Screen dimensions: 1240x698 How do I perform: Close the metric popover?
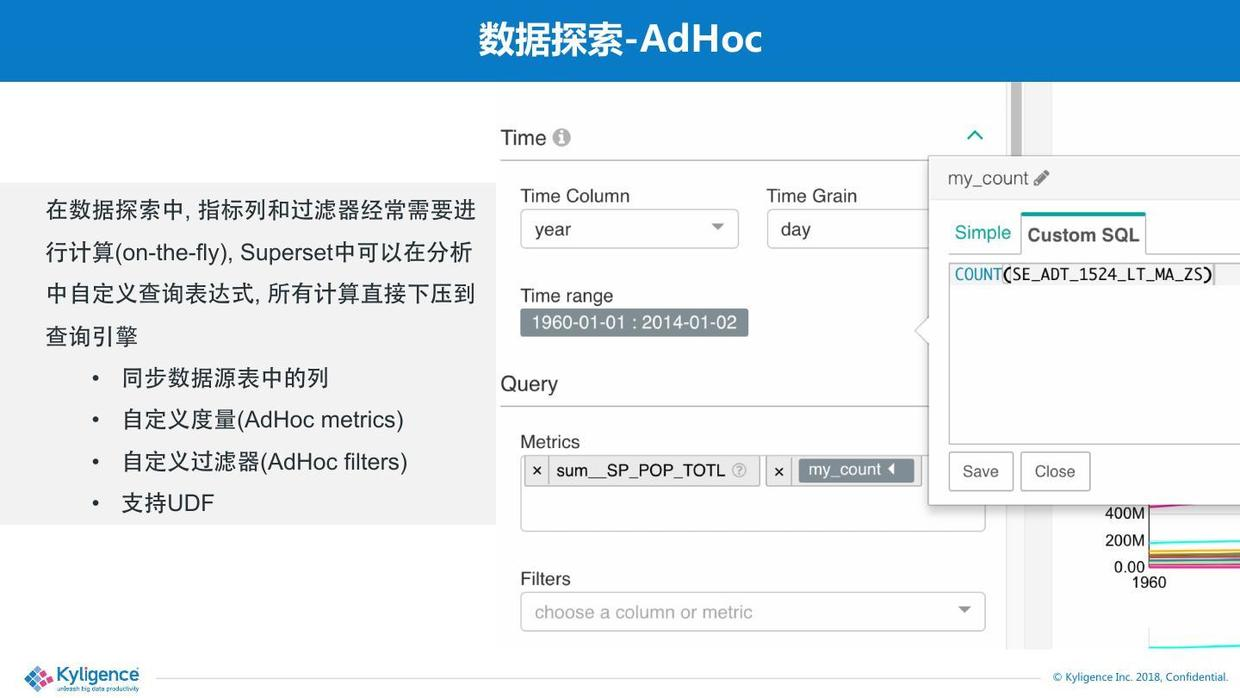(1055, 471)
